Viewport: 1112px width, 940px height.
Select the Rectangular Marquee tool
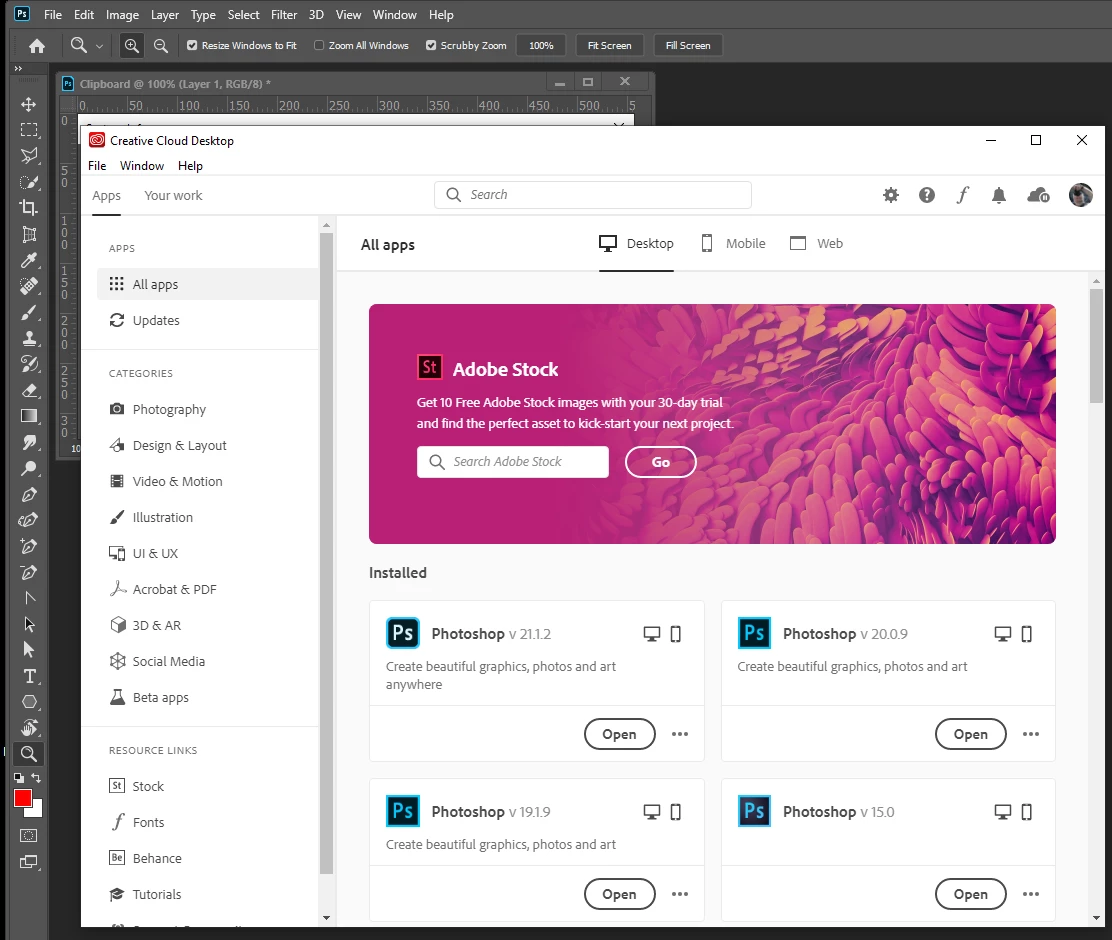point(28,130)
